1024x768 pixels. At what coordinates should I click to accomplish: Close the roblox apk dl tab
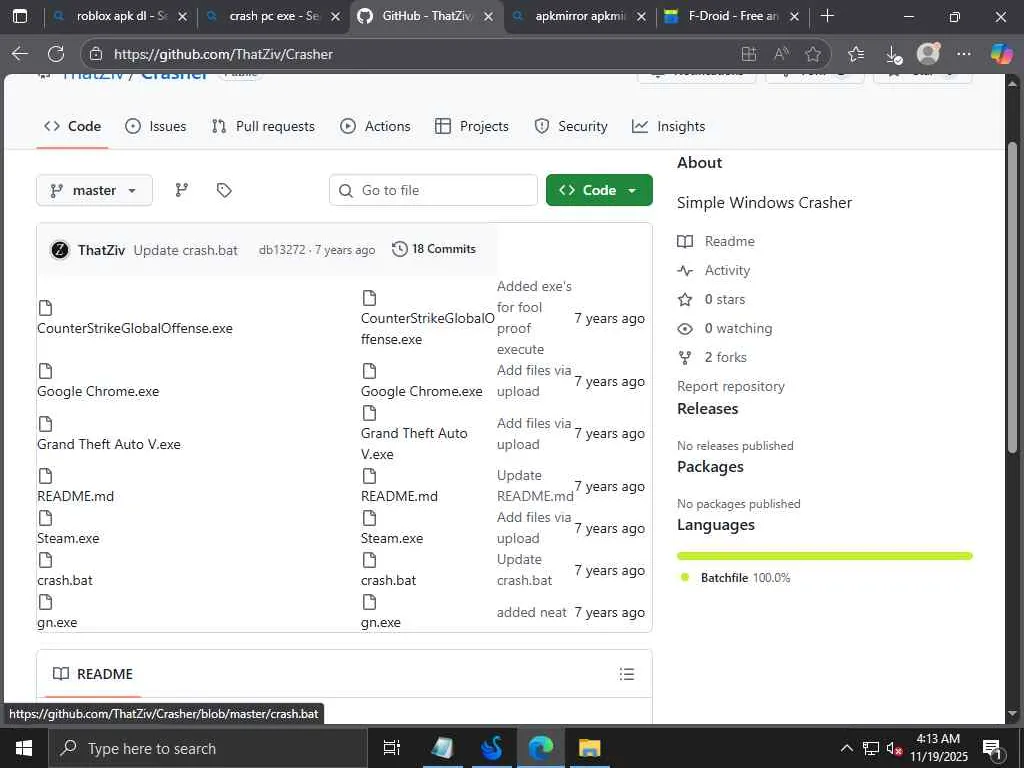coord(183,16)
